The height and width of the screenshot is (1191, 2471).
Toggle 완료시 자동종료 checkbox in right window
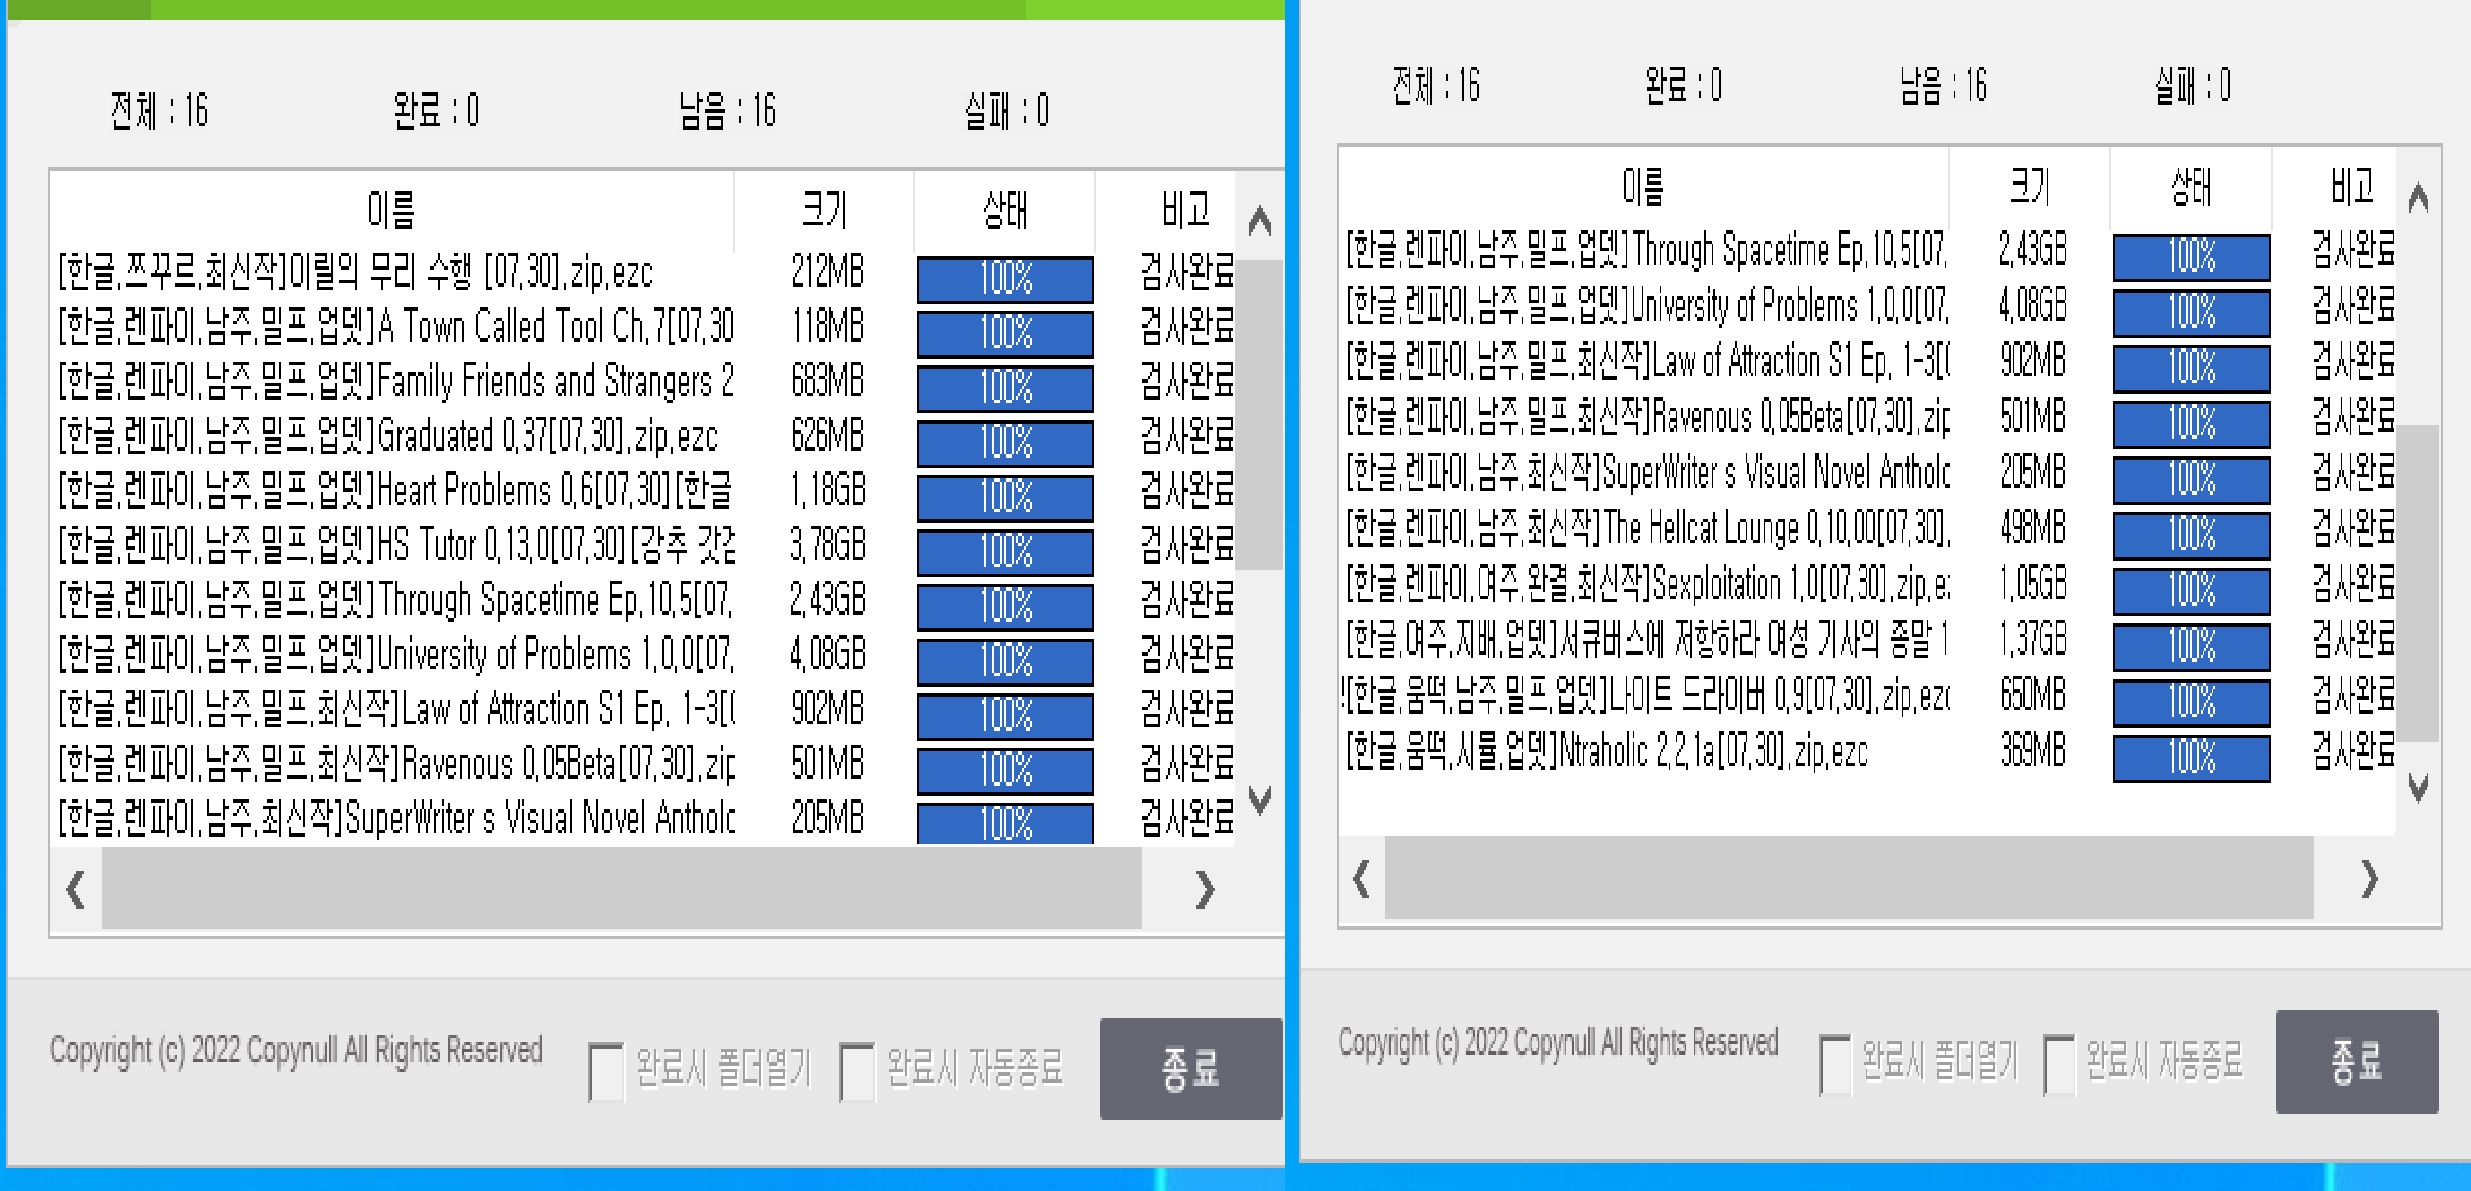pos(2059,1064)
